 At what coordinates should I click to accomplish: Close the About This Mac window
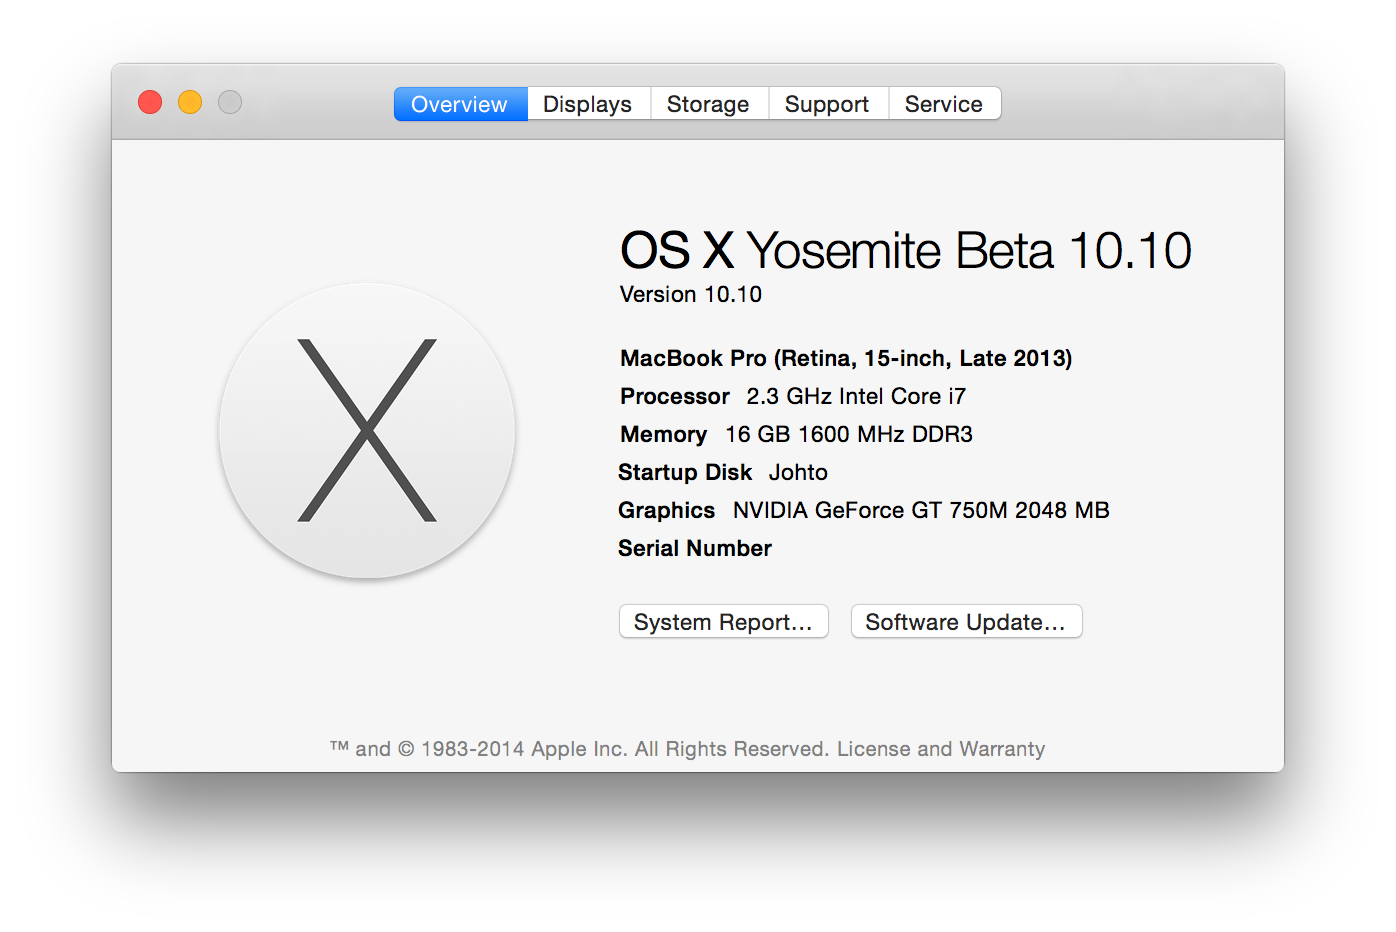click(x=150, y=102)
